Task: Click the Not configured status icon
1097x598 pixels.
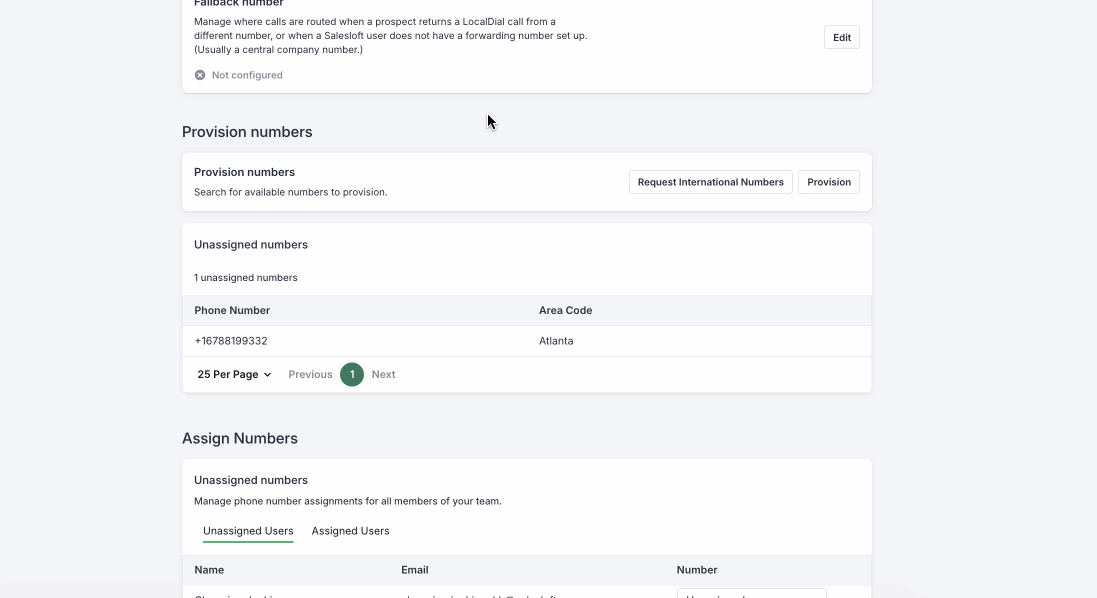Action: (200, 75)
